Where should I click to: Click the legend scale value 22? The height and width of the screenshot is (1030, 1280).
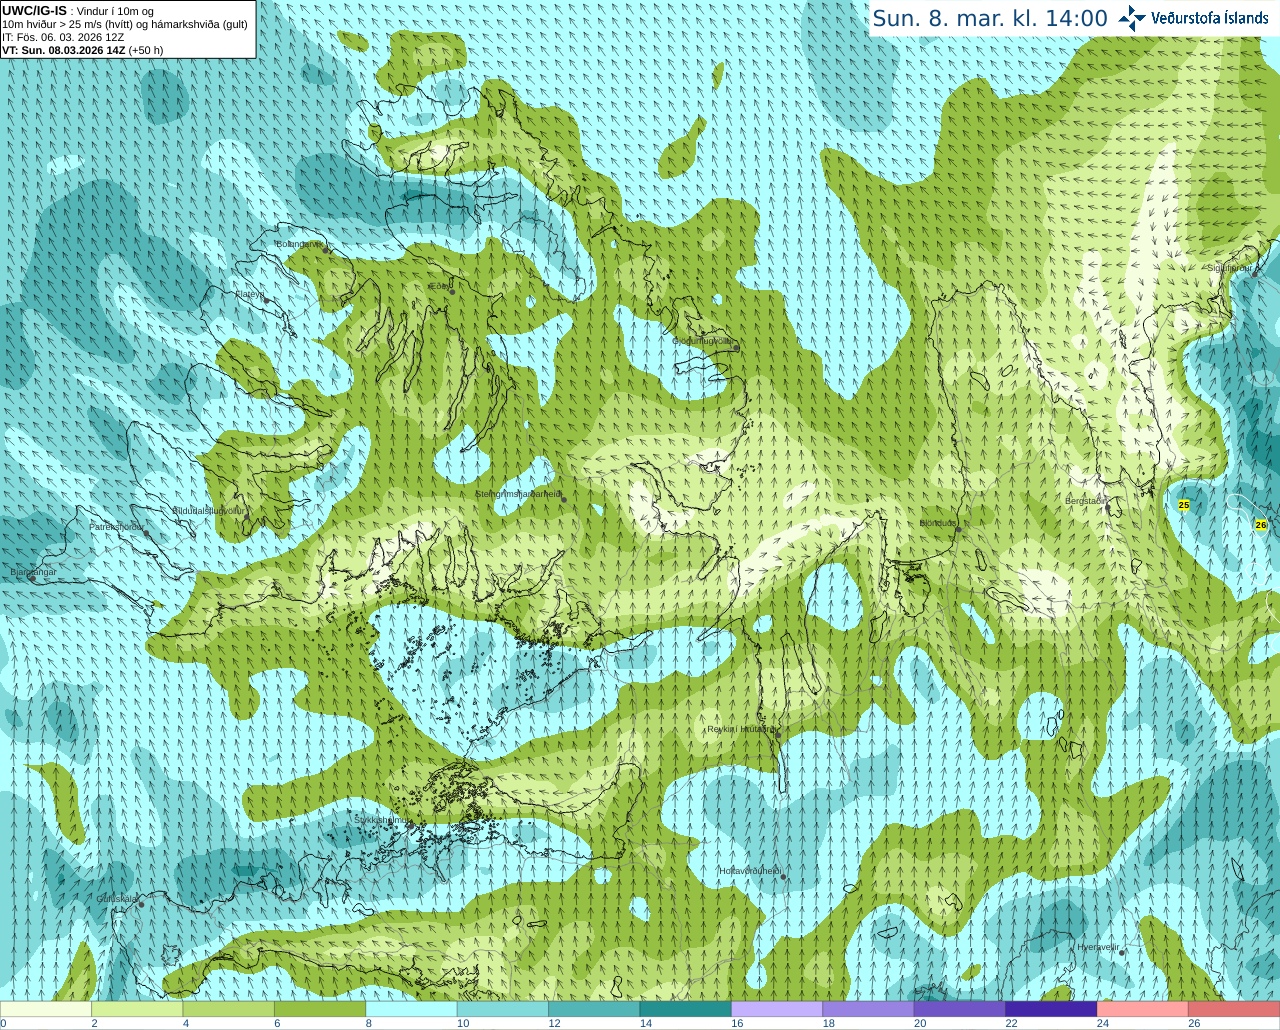point(1011,1024)
